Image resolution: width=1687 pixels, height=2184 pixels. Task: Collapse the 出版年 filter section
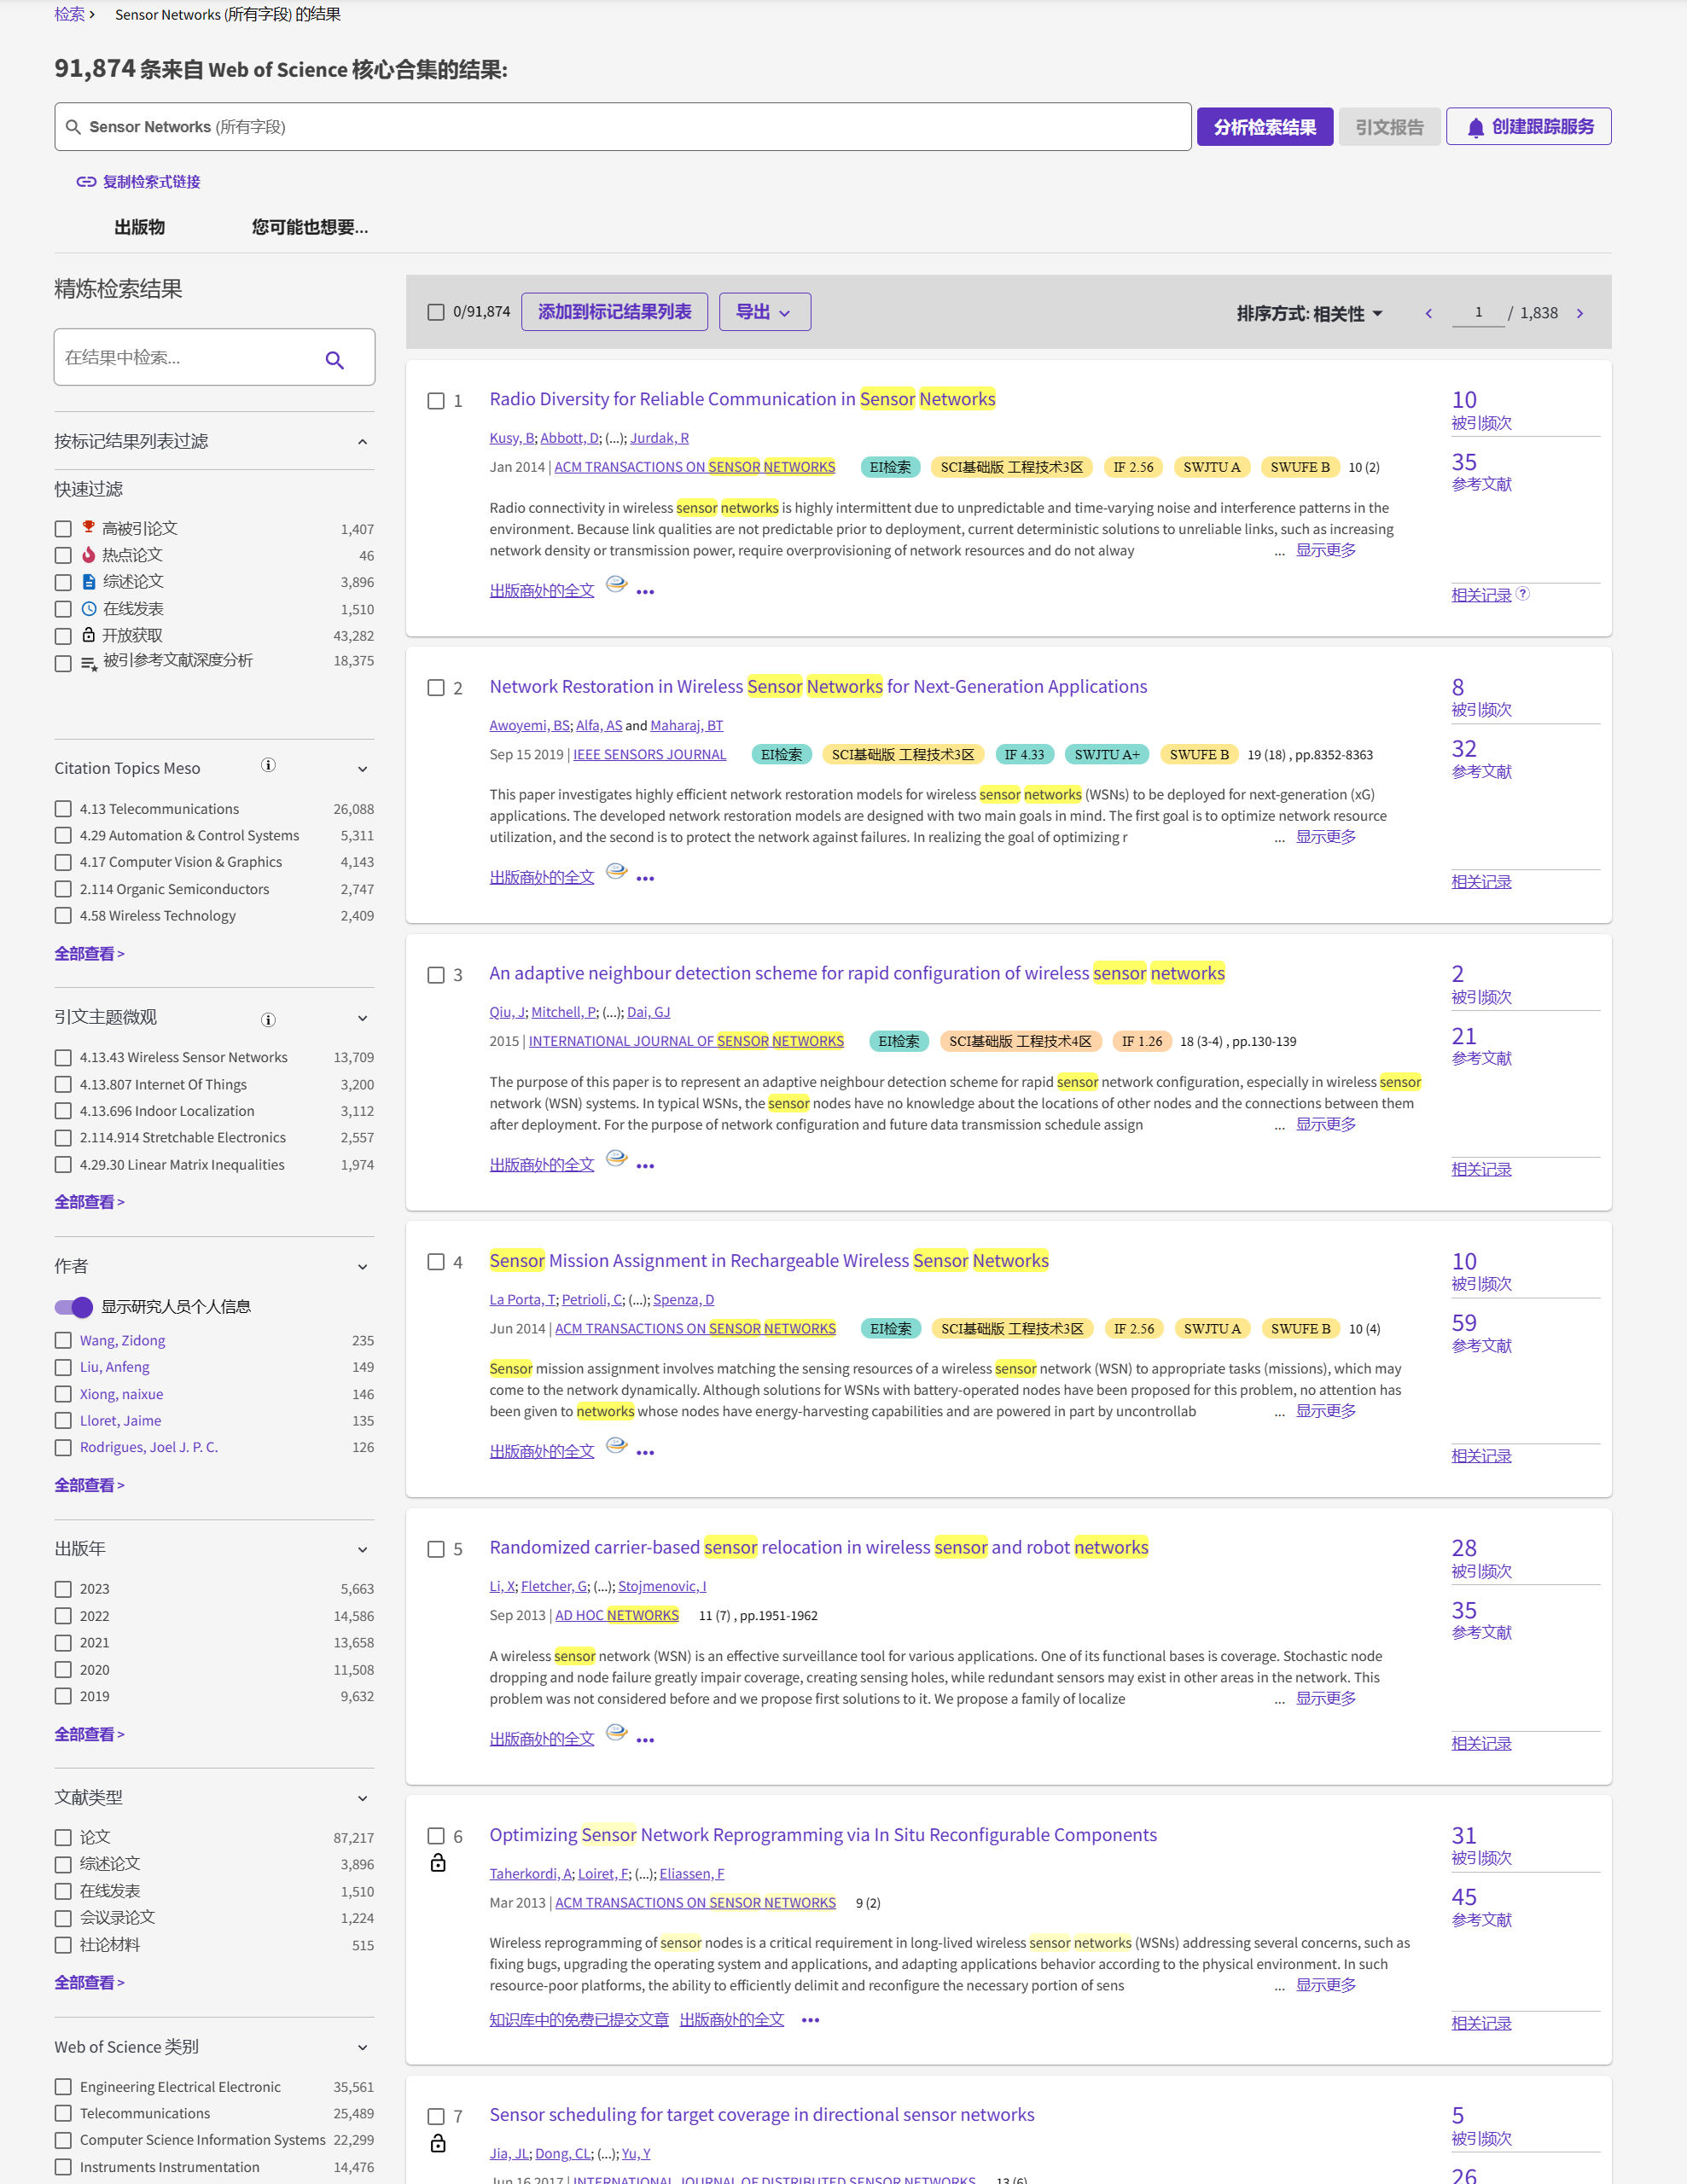click(362, 1549)
